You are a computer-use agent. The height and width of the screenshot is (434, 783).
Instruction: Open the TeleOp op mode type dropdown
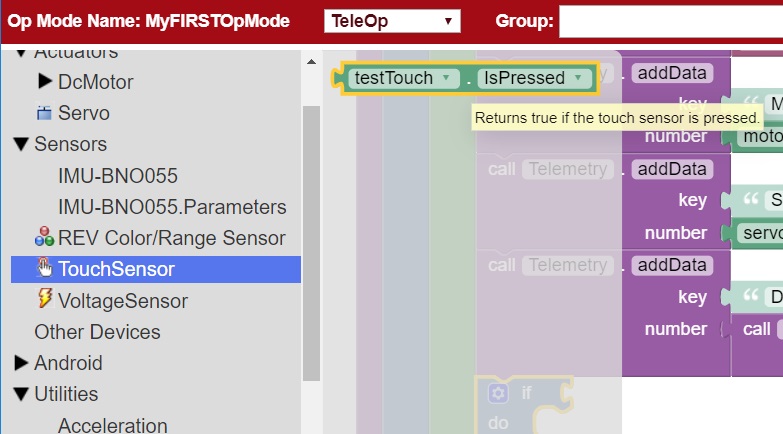click(392, 21)
